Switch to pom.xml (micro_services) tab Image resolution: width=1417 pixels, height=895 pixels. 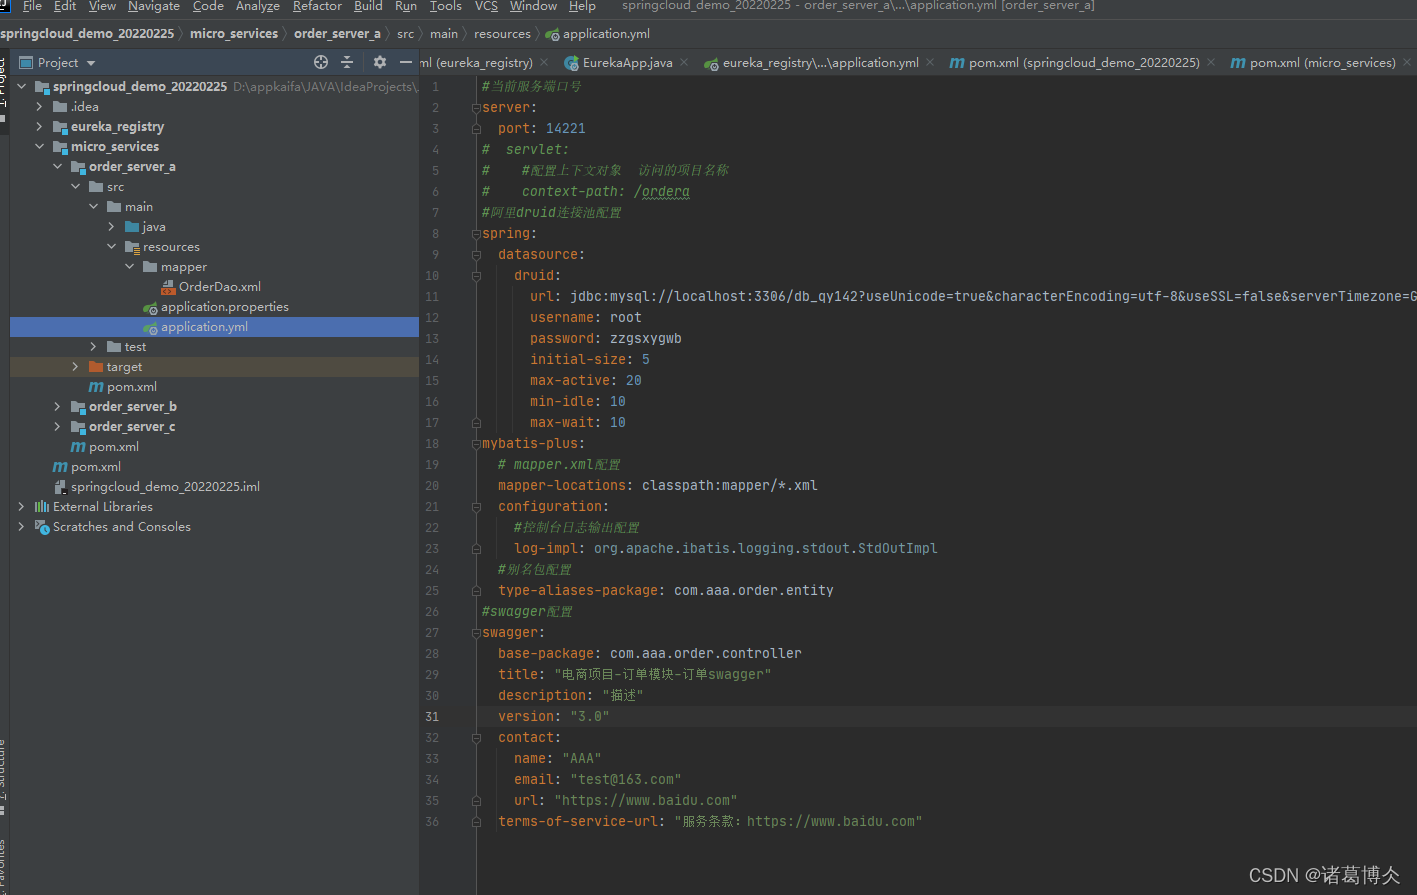1322,63
